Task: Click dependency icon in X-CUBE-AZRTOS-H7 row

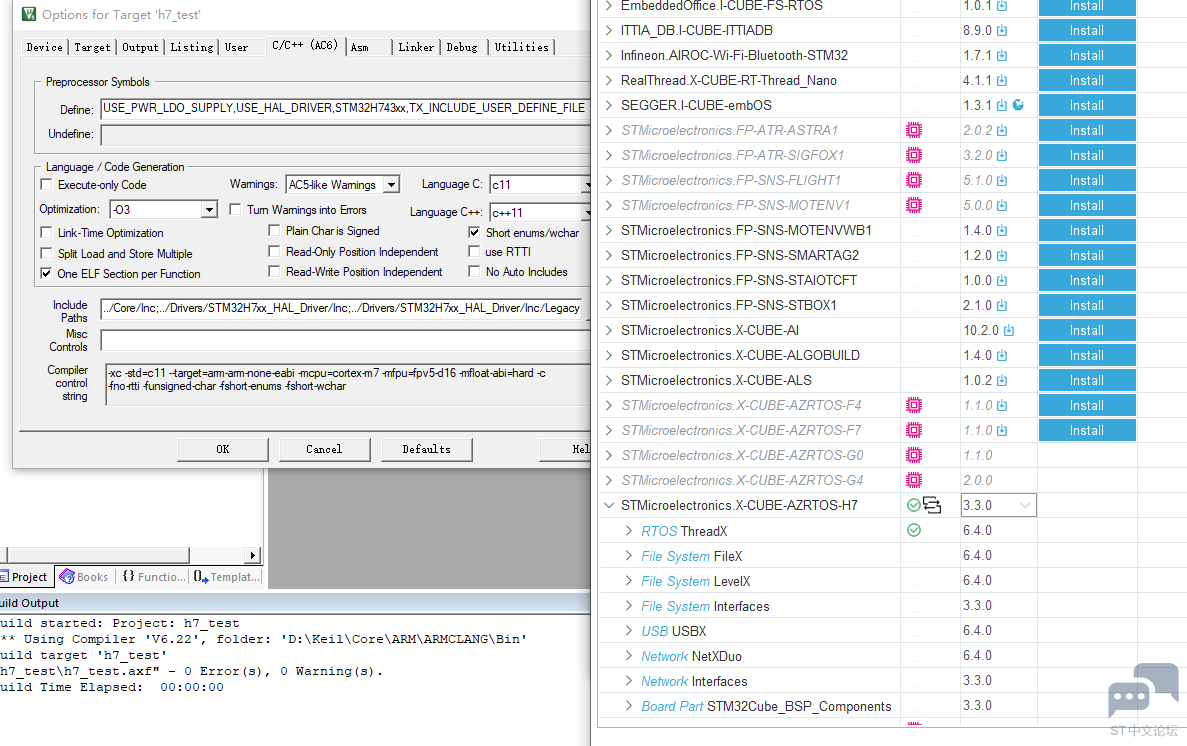Action: (932, 505)
